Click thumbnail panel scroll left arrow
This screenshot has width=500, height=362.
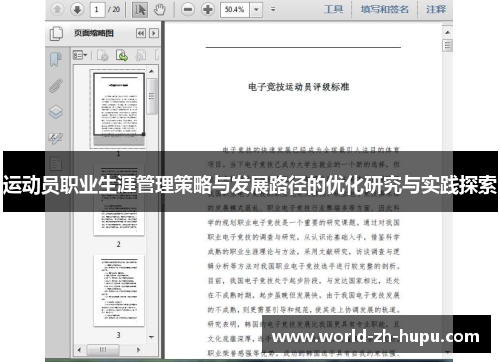[79, 350]
